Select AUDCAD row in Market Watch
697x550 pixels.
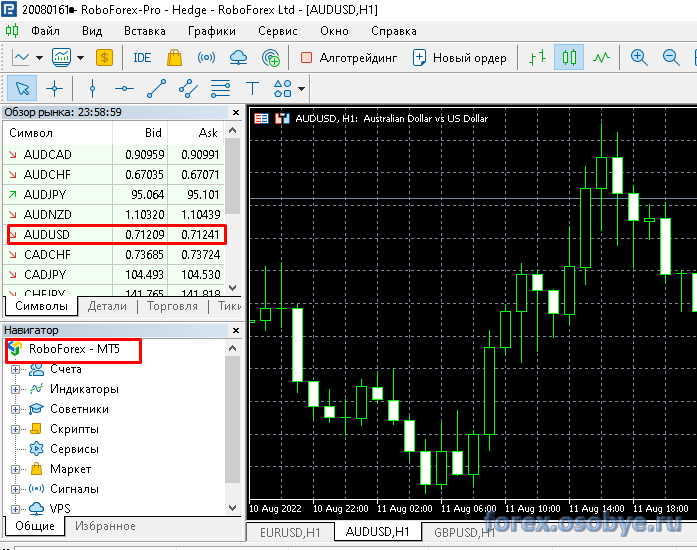pyautogui.click(x=114, y=155)
